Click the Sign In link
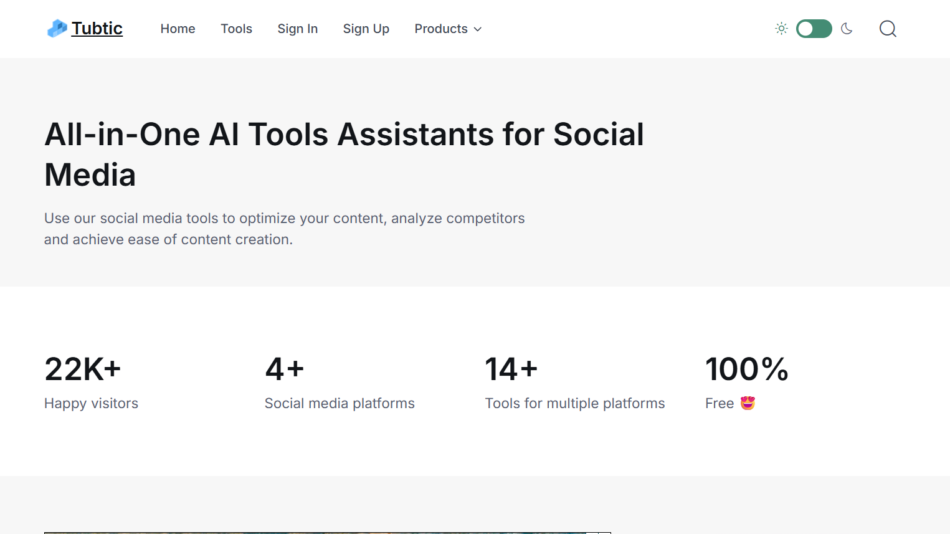Image resolution: width=950 pixels, height=534 pixels. (297, 29)
